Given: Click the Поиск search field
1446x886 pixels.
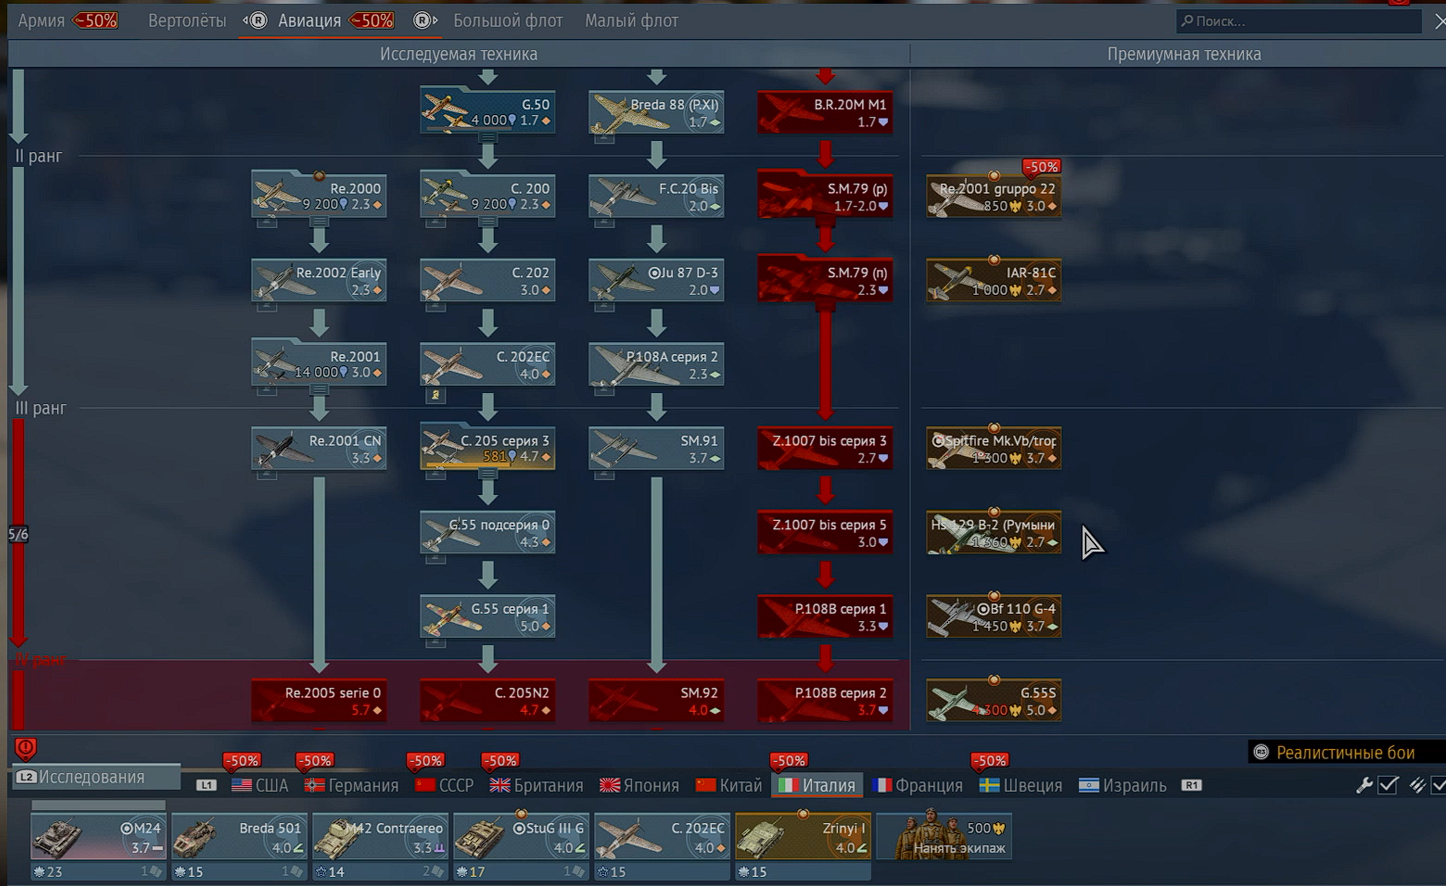Looking at the screenshot, I should point(1298,20).
